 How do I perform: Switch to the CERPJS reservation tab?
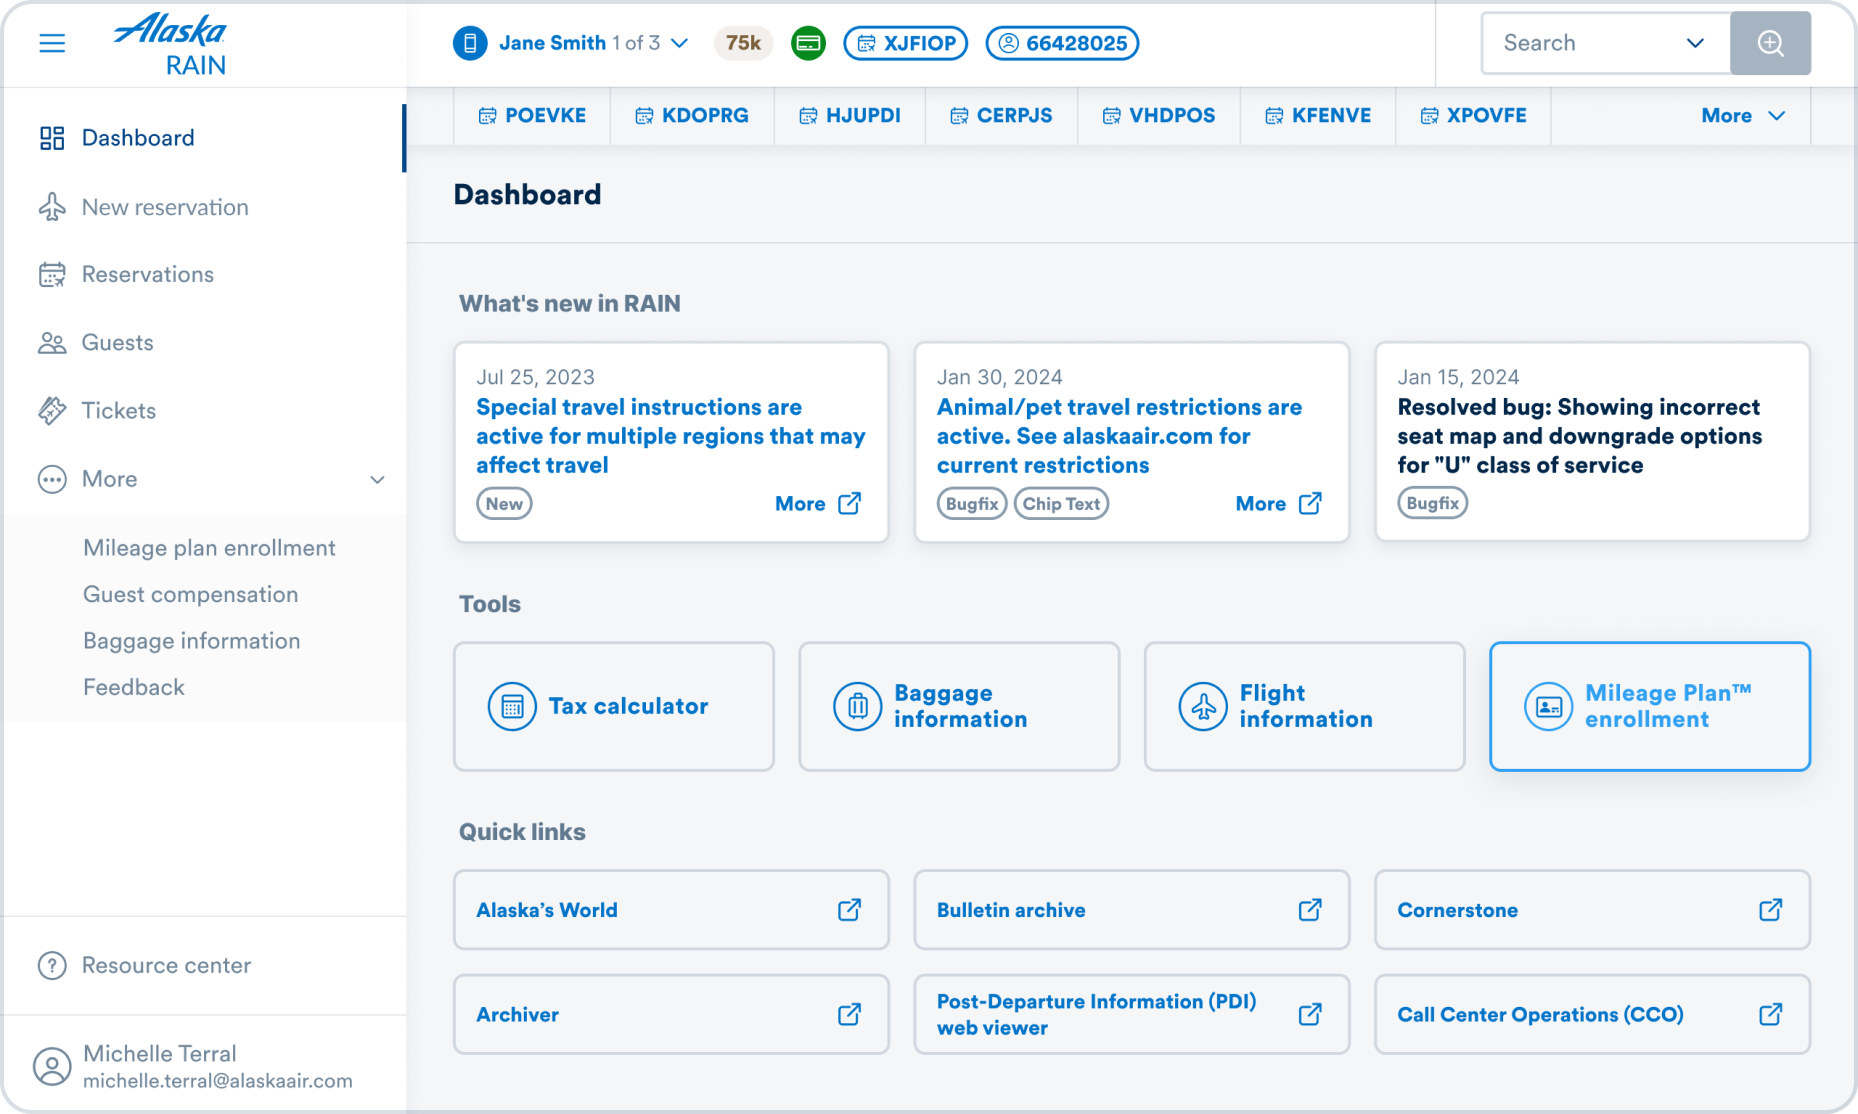point(1001,116)
